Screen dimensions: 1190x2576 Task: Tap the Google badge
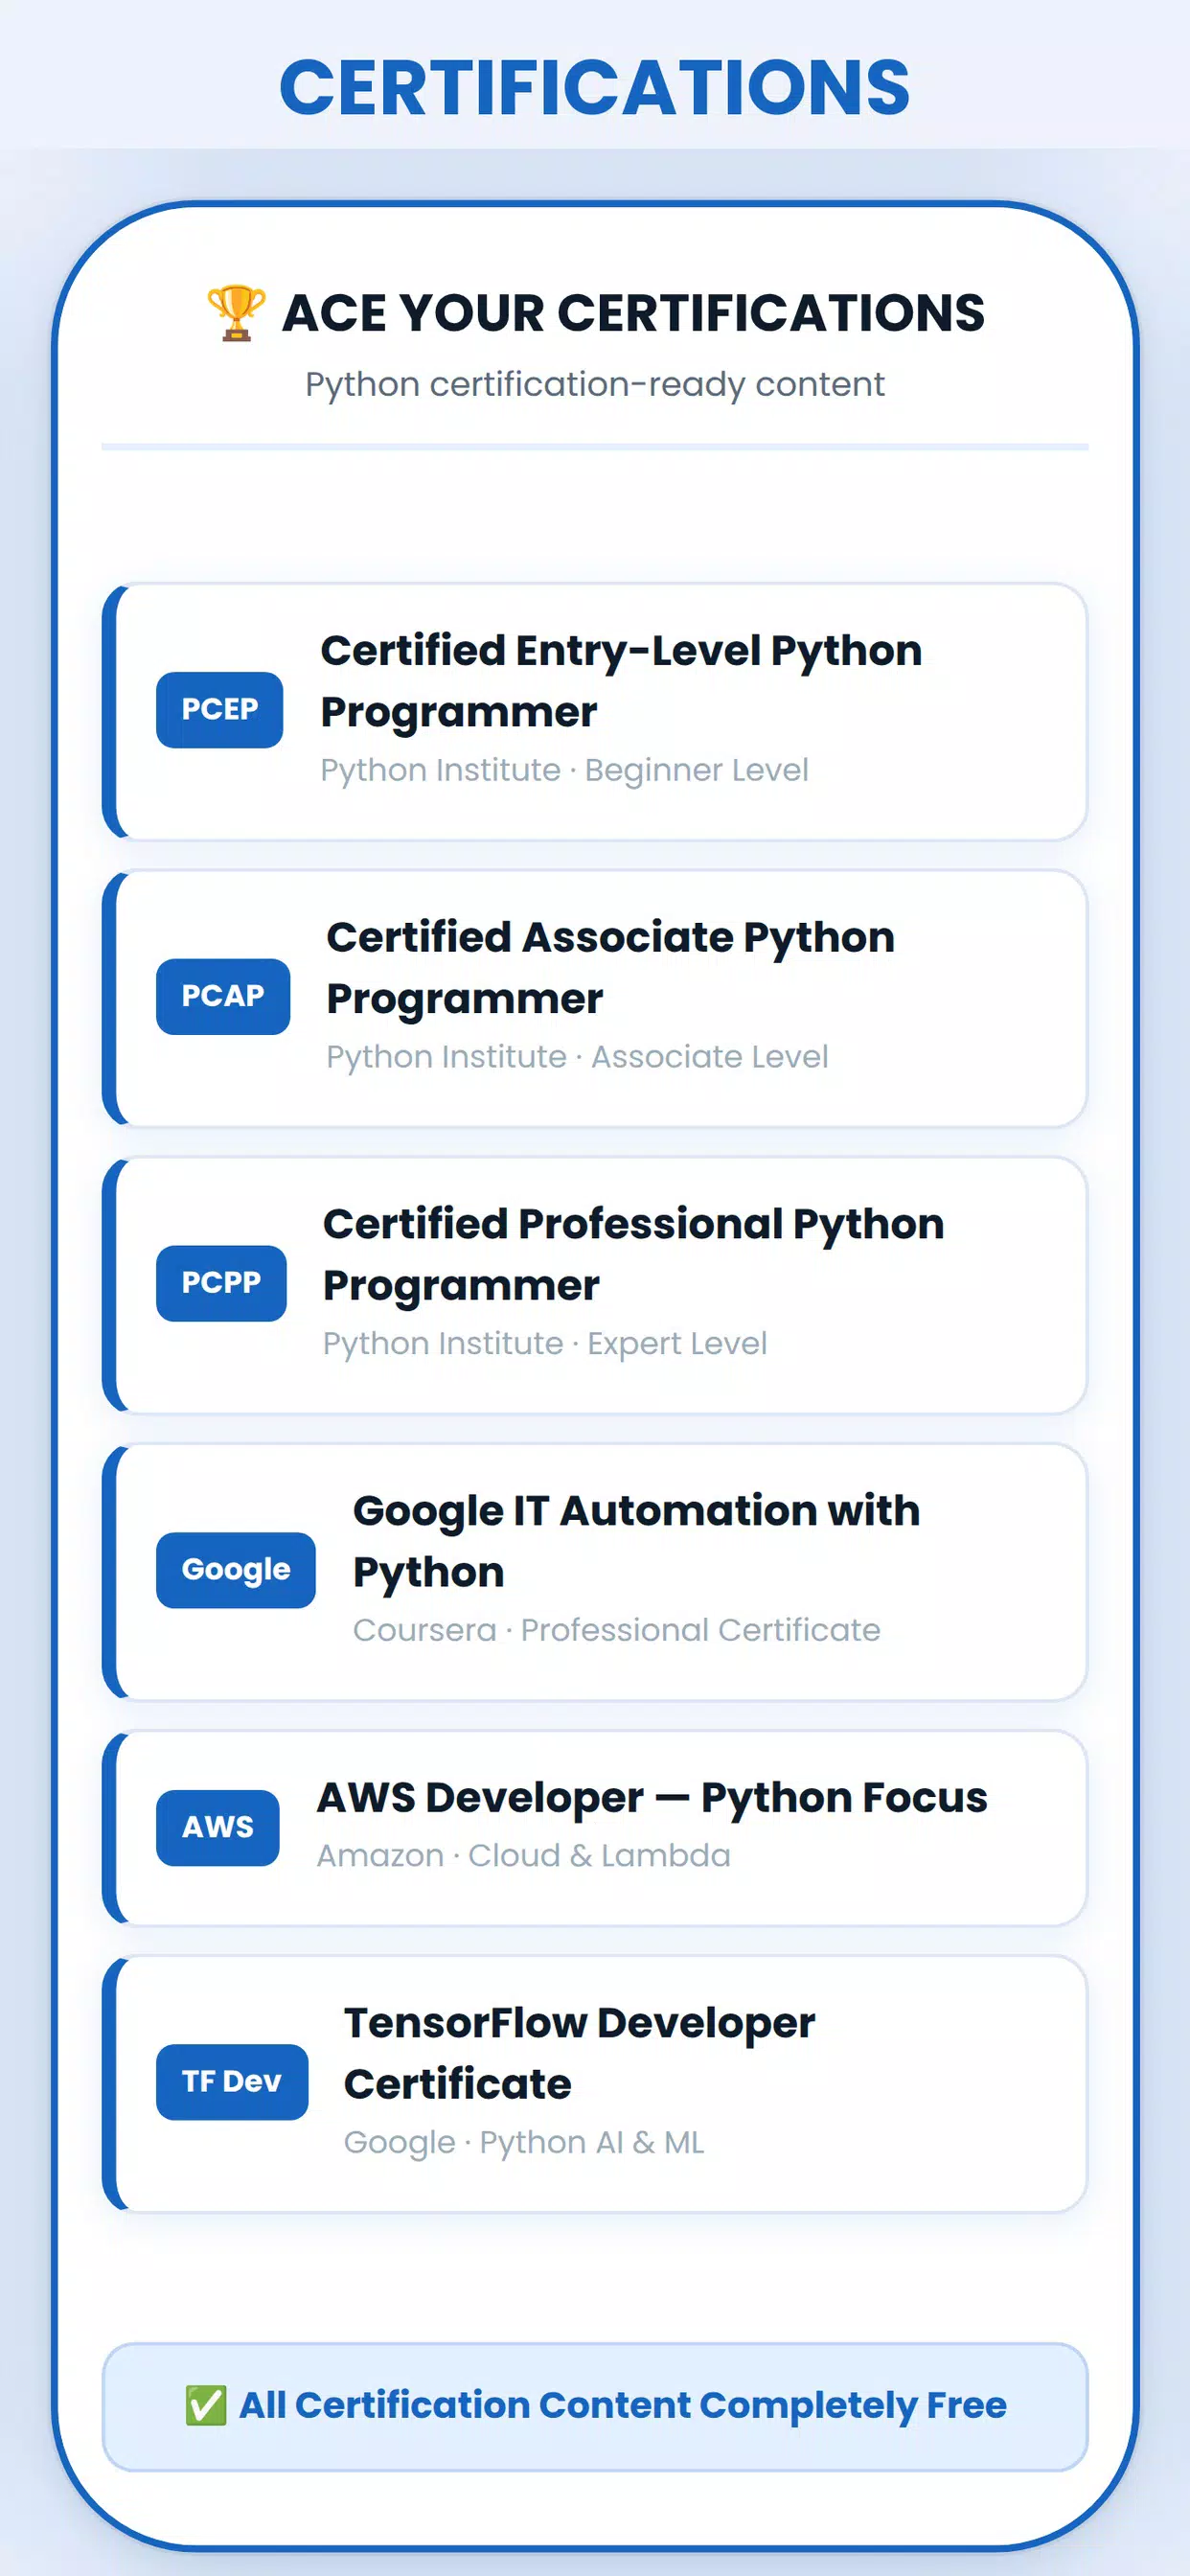(236, 1570)
